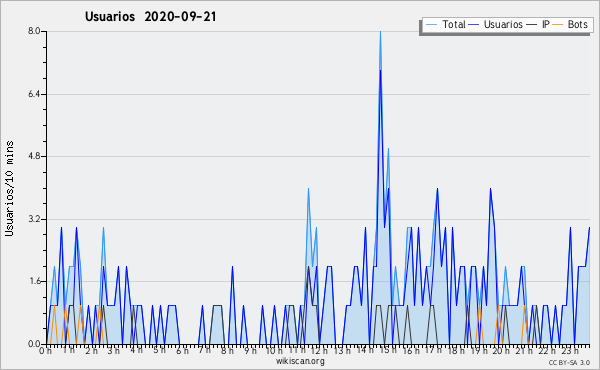The width and height of the screenshot is (600, 370).
Task: Click the y-axis value 4.8
Action: click(34, 156)
